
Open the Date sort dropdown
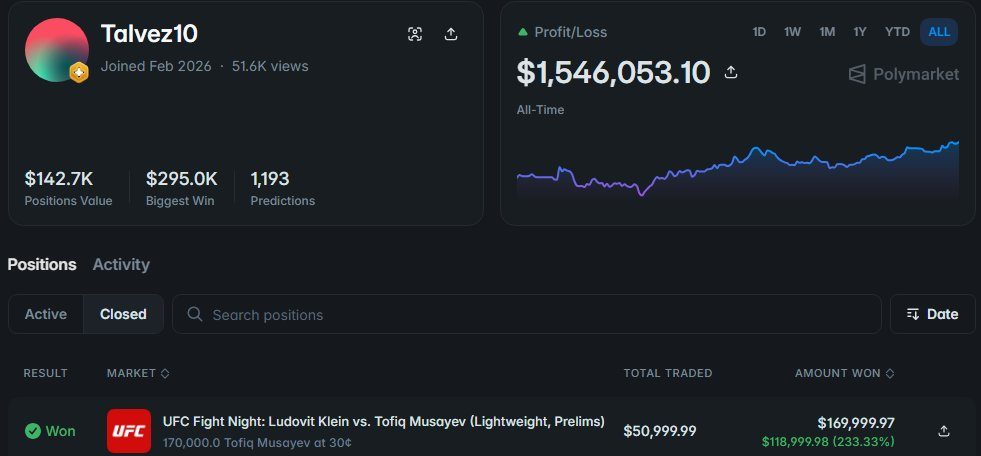[932, 314]
